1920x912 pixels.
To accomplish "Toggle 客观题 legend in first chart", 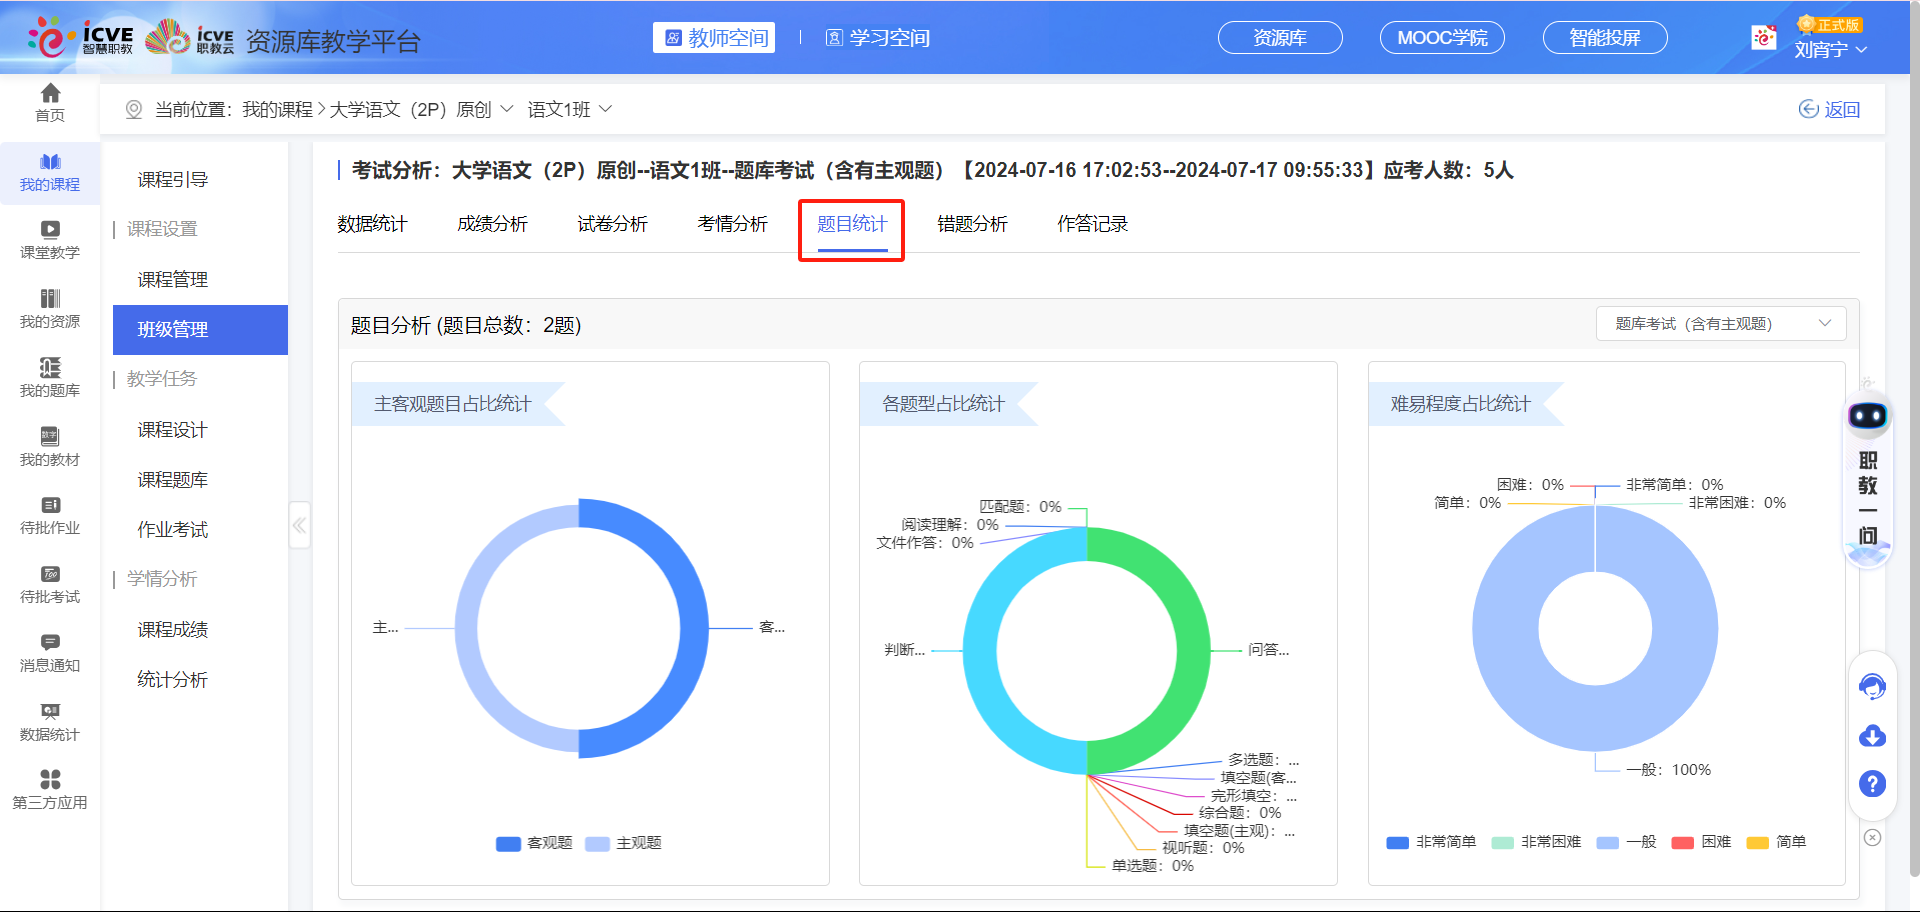I will 534,843.
